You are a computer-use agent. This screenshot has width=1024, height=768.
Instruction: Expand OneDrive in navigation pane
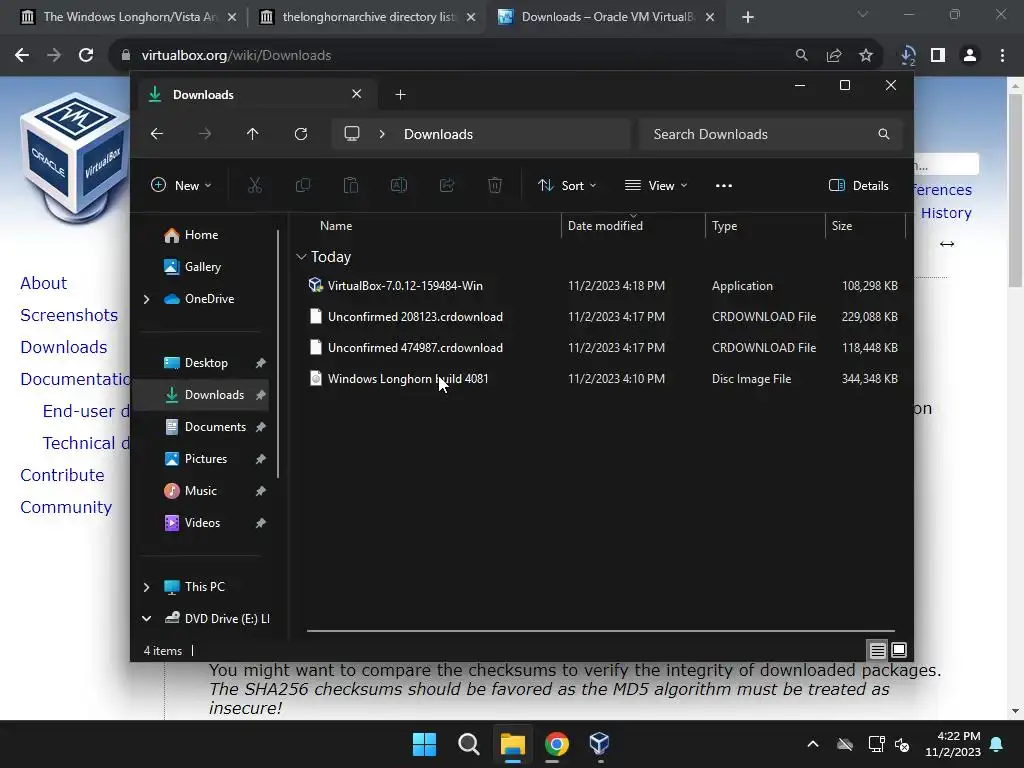[146, 299]
